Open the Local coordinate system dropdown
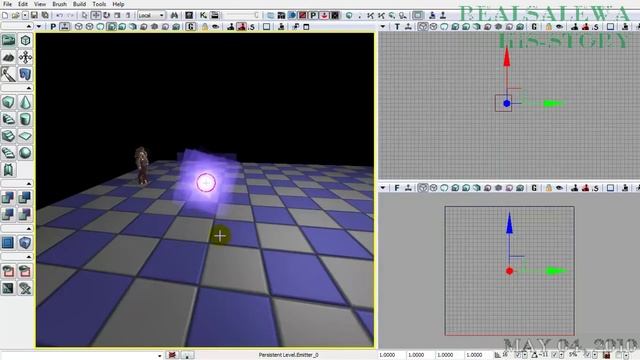The image size is (640, 360). pos(151,16)
